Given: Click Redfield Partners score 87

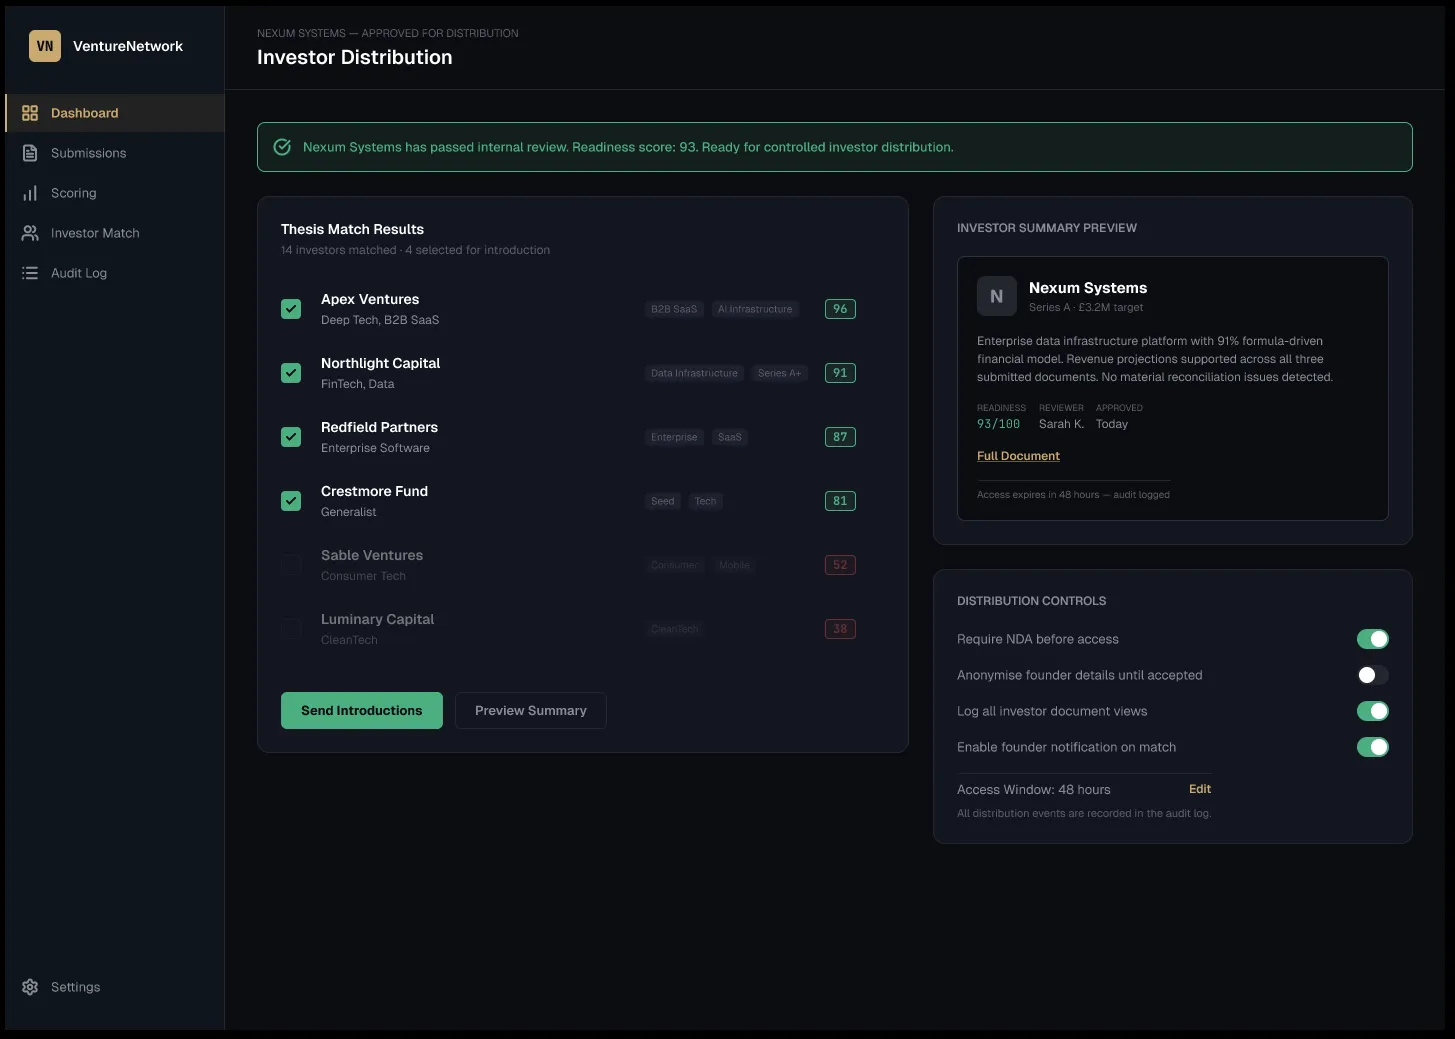Looking at the screenshot, I should pos(840,437).
